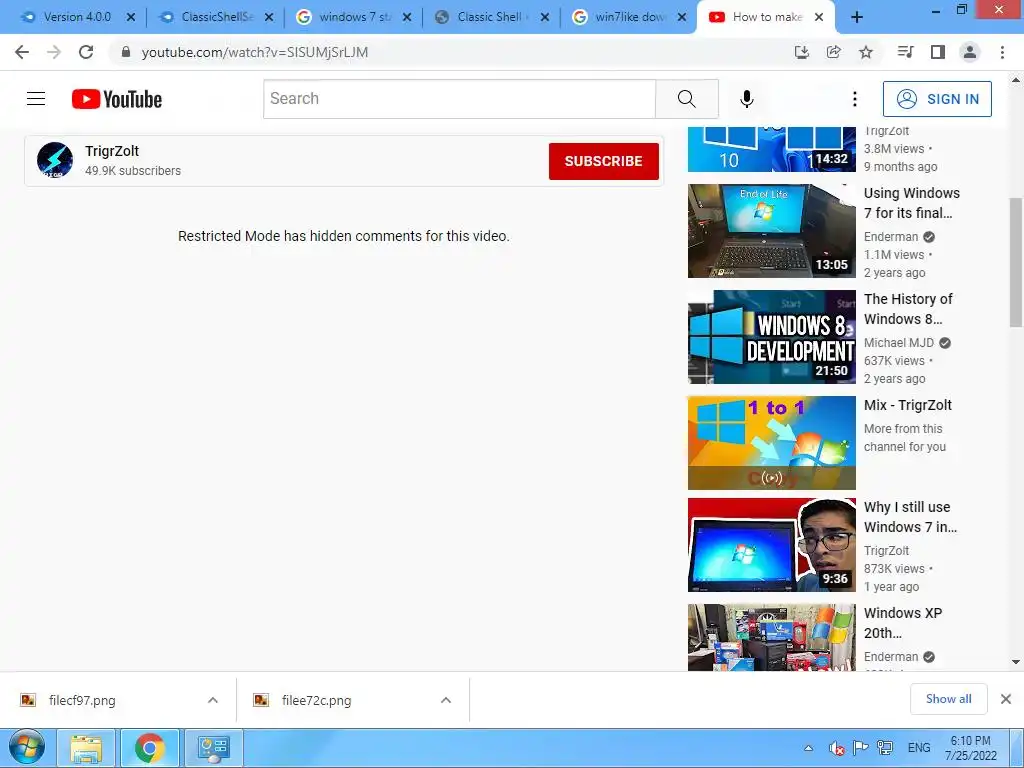
Task: Click the muted volume tray icon
Action: pyautogui.click(x=836, y=748)
